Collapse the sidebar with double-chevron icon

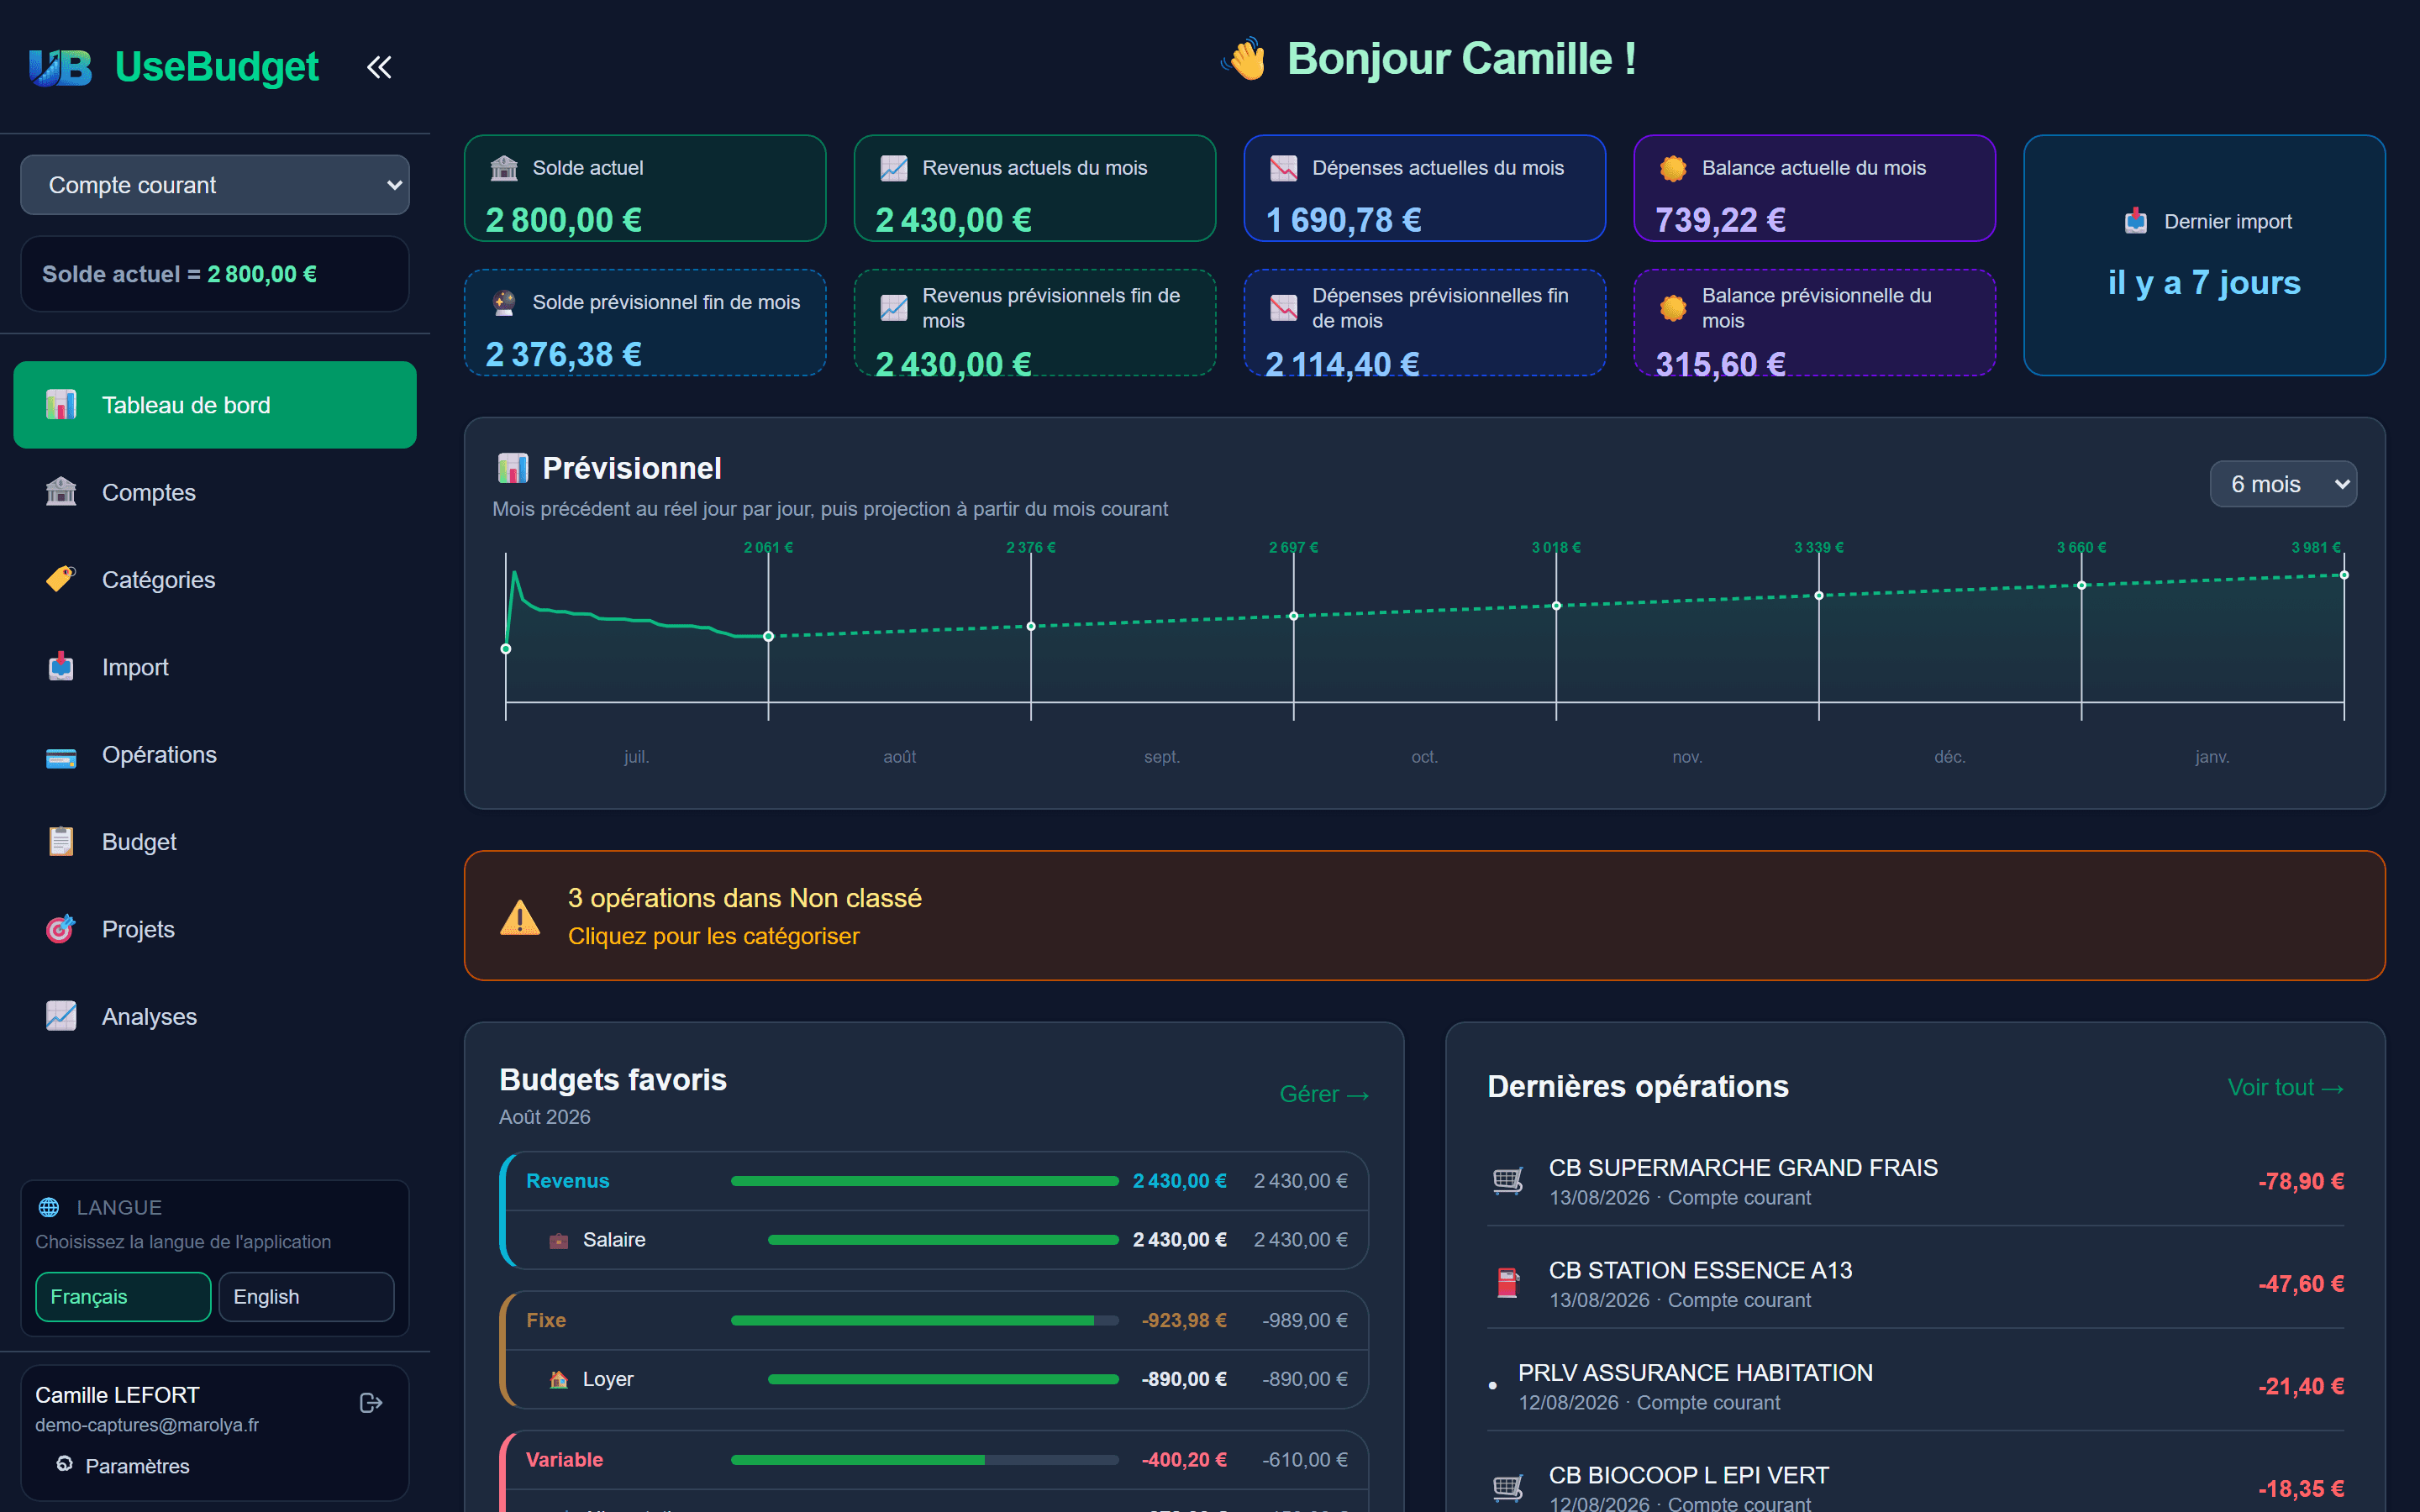pos(379,67)
